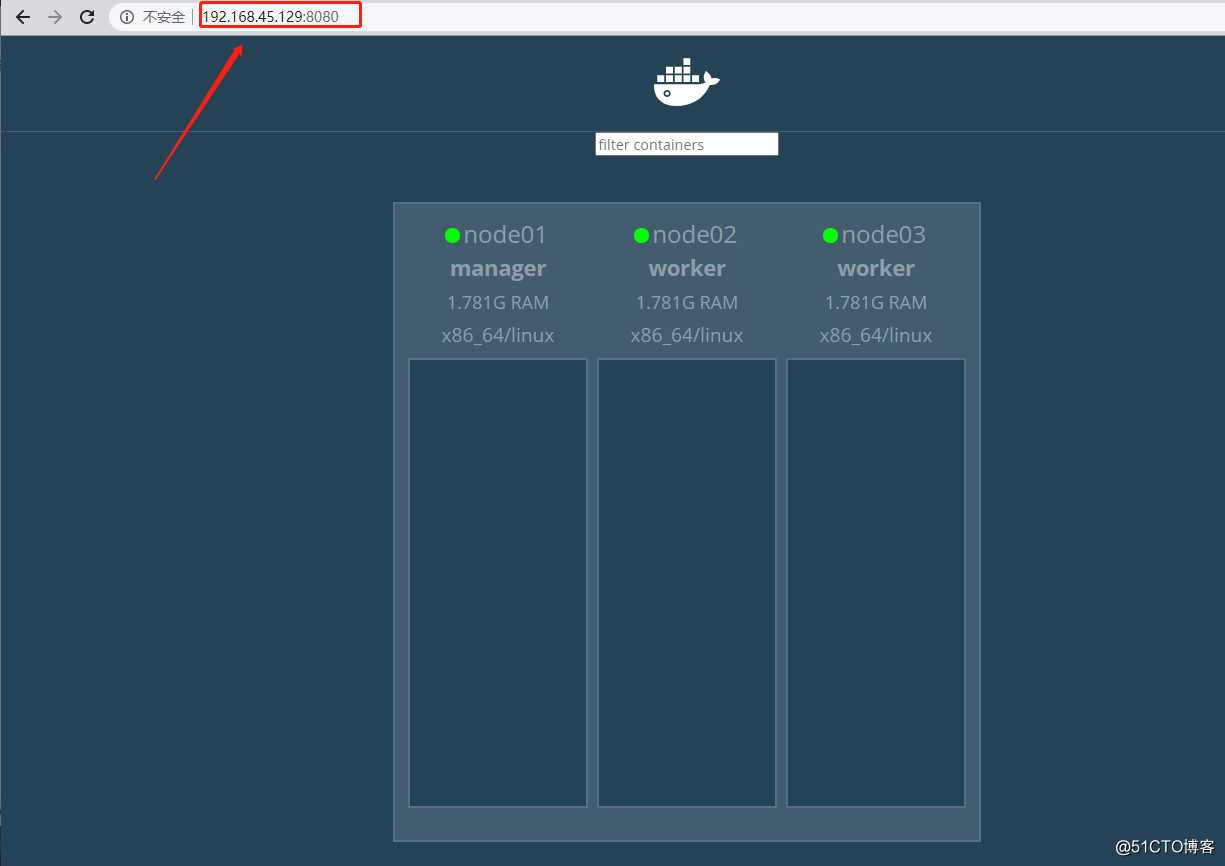
Task: Click the site security info icon in address bar
Action: pyautogui.click(x=125, y=16)
